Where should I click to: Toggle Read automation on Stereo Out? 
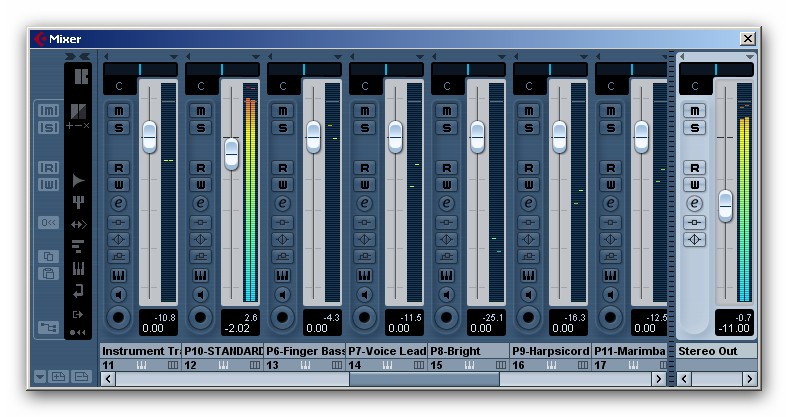tap(695, 168)
